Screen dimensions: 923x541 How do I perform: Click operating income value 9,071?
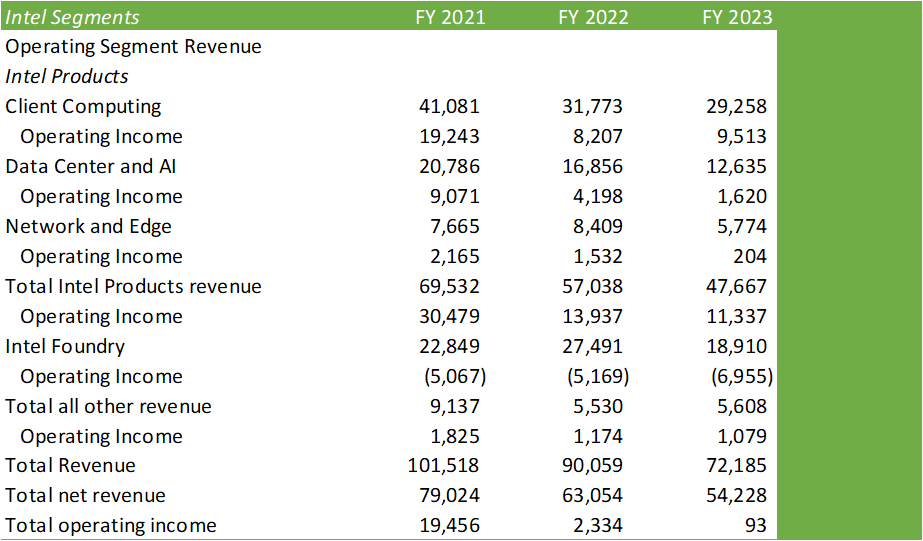pos(454,197)
